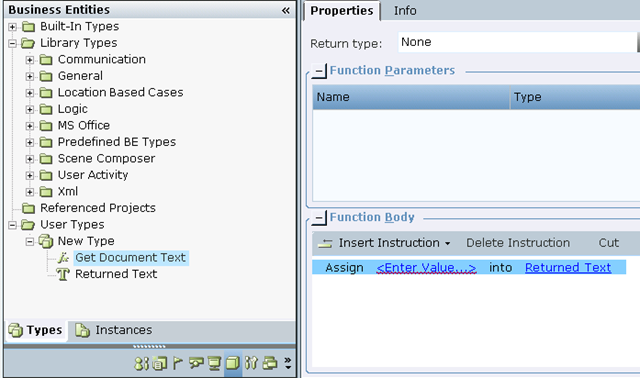
Task: Click the Logic folder icon
Action: tap(46, 109)
